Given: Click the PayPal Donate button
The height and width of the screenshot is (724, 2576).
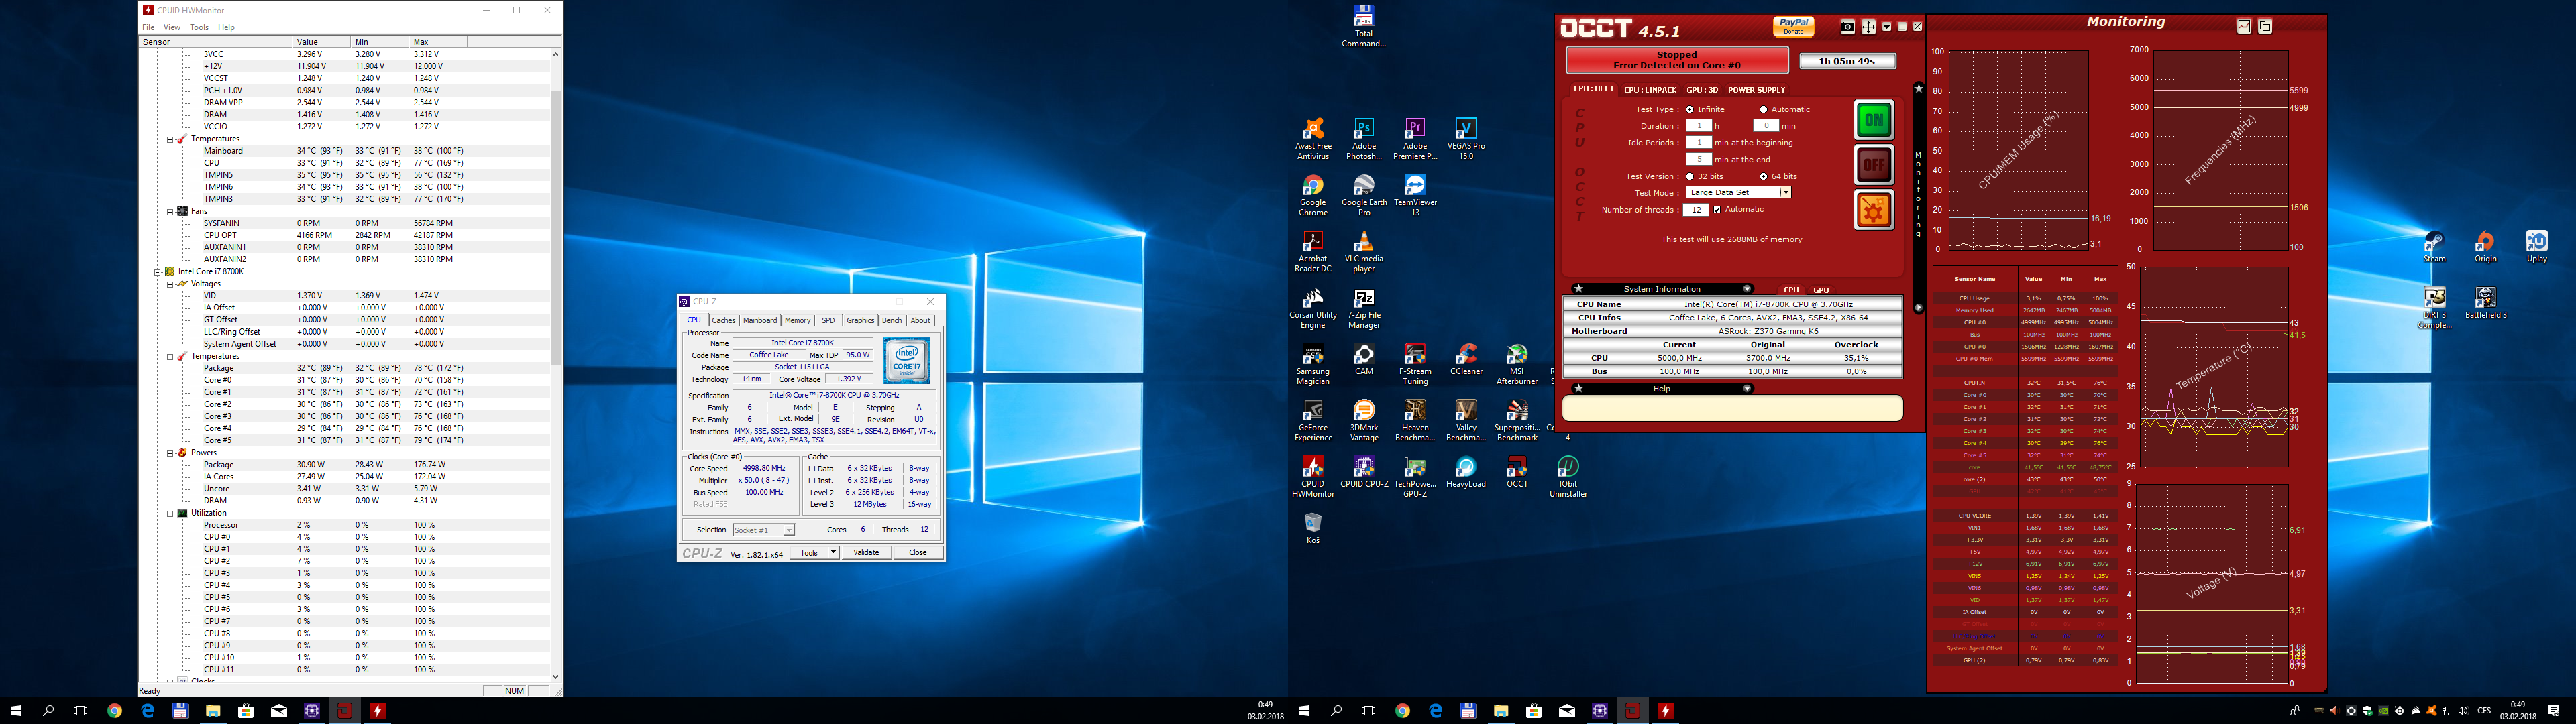Looking at the screenshot, I should pyautogui.click(x=1793, y=26).
